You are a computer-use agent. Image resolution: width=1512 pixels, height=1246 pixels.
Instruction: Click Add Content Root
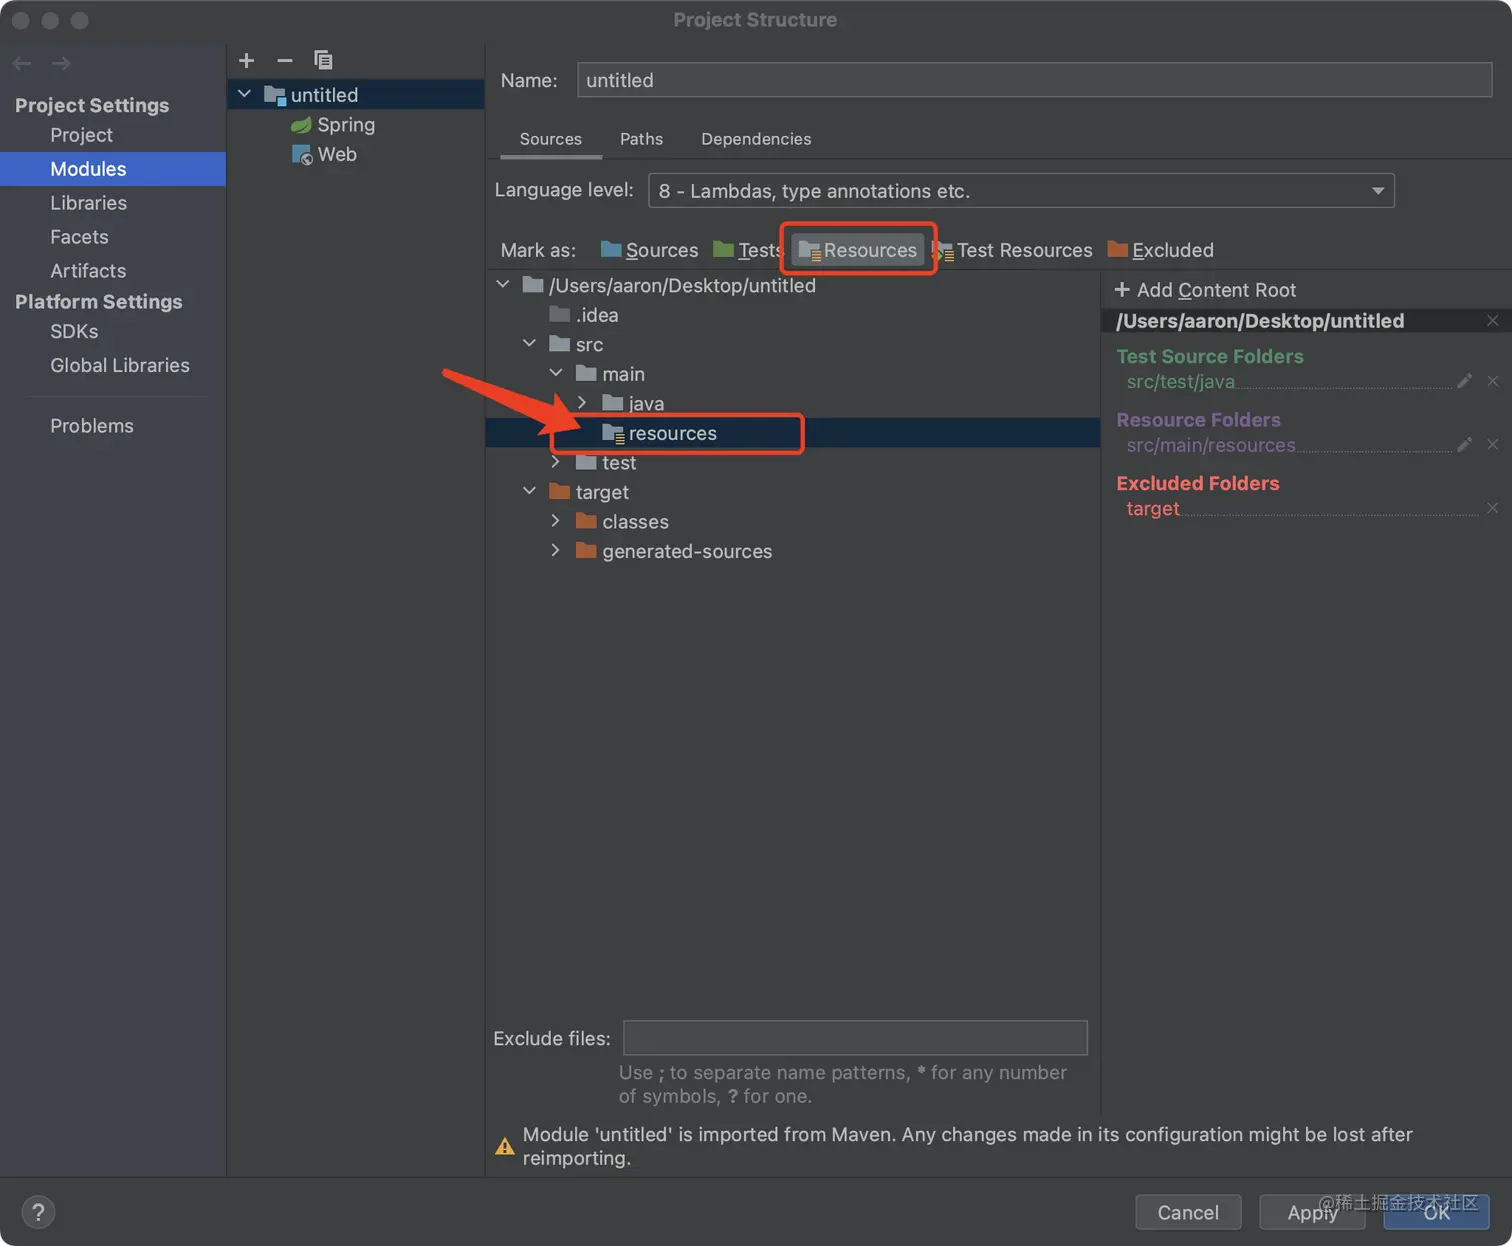point(1206,290)
